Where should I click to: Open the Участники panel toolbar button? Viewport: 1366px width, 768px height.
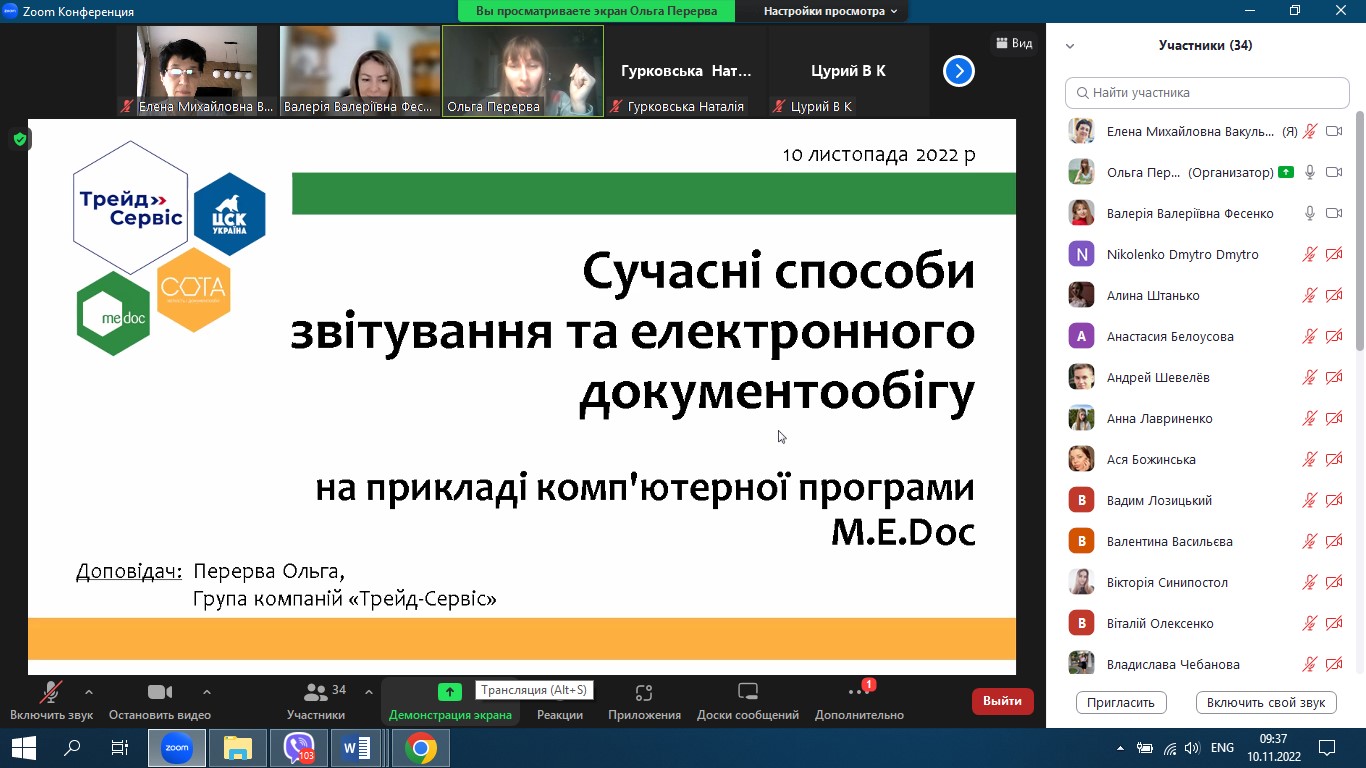coord(316,701)
